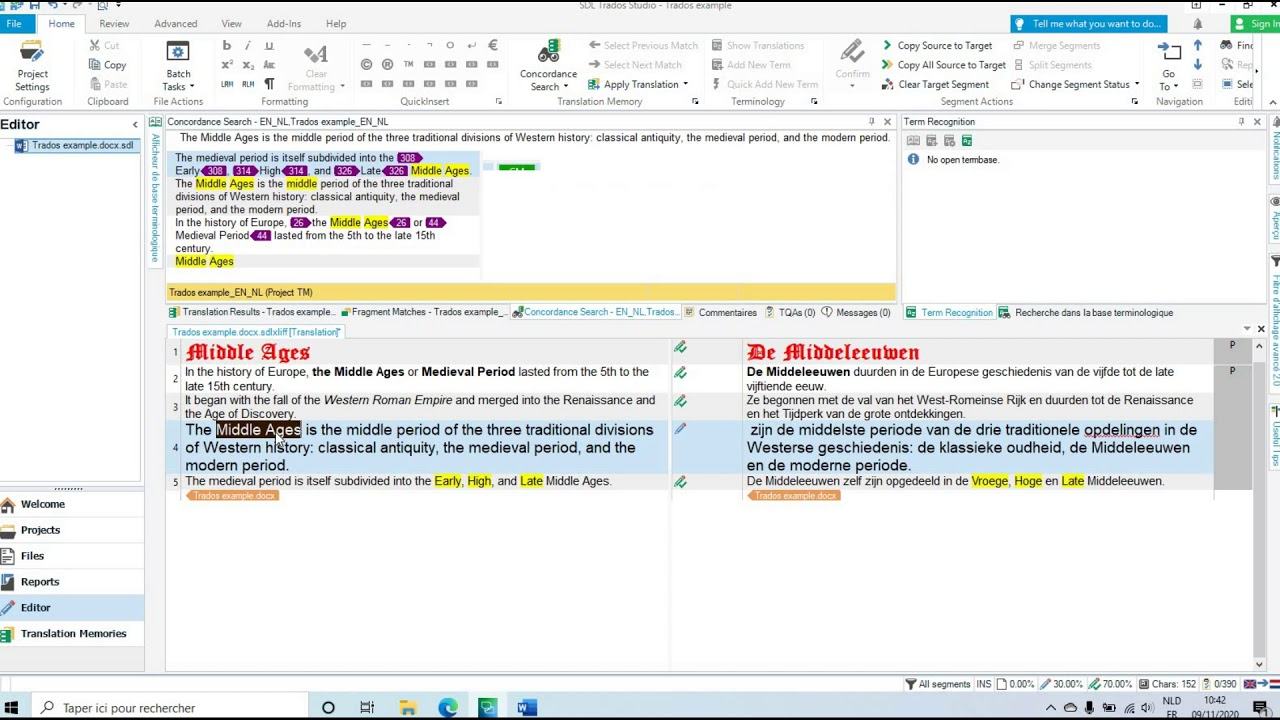
Task: Toggle the show paragraph marks pilcrow
Action: click(269, 84)
